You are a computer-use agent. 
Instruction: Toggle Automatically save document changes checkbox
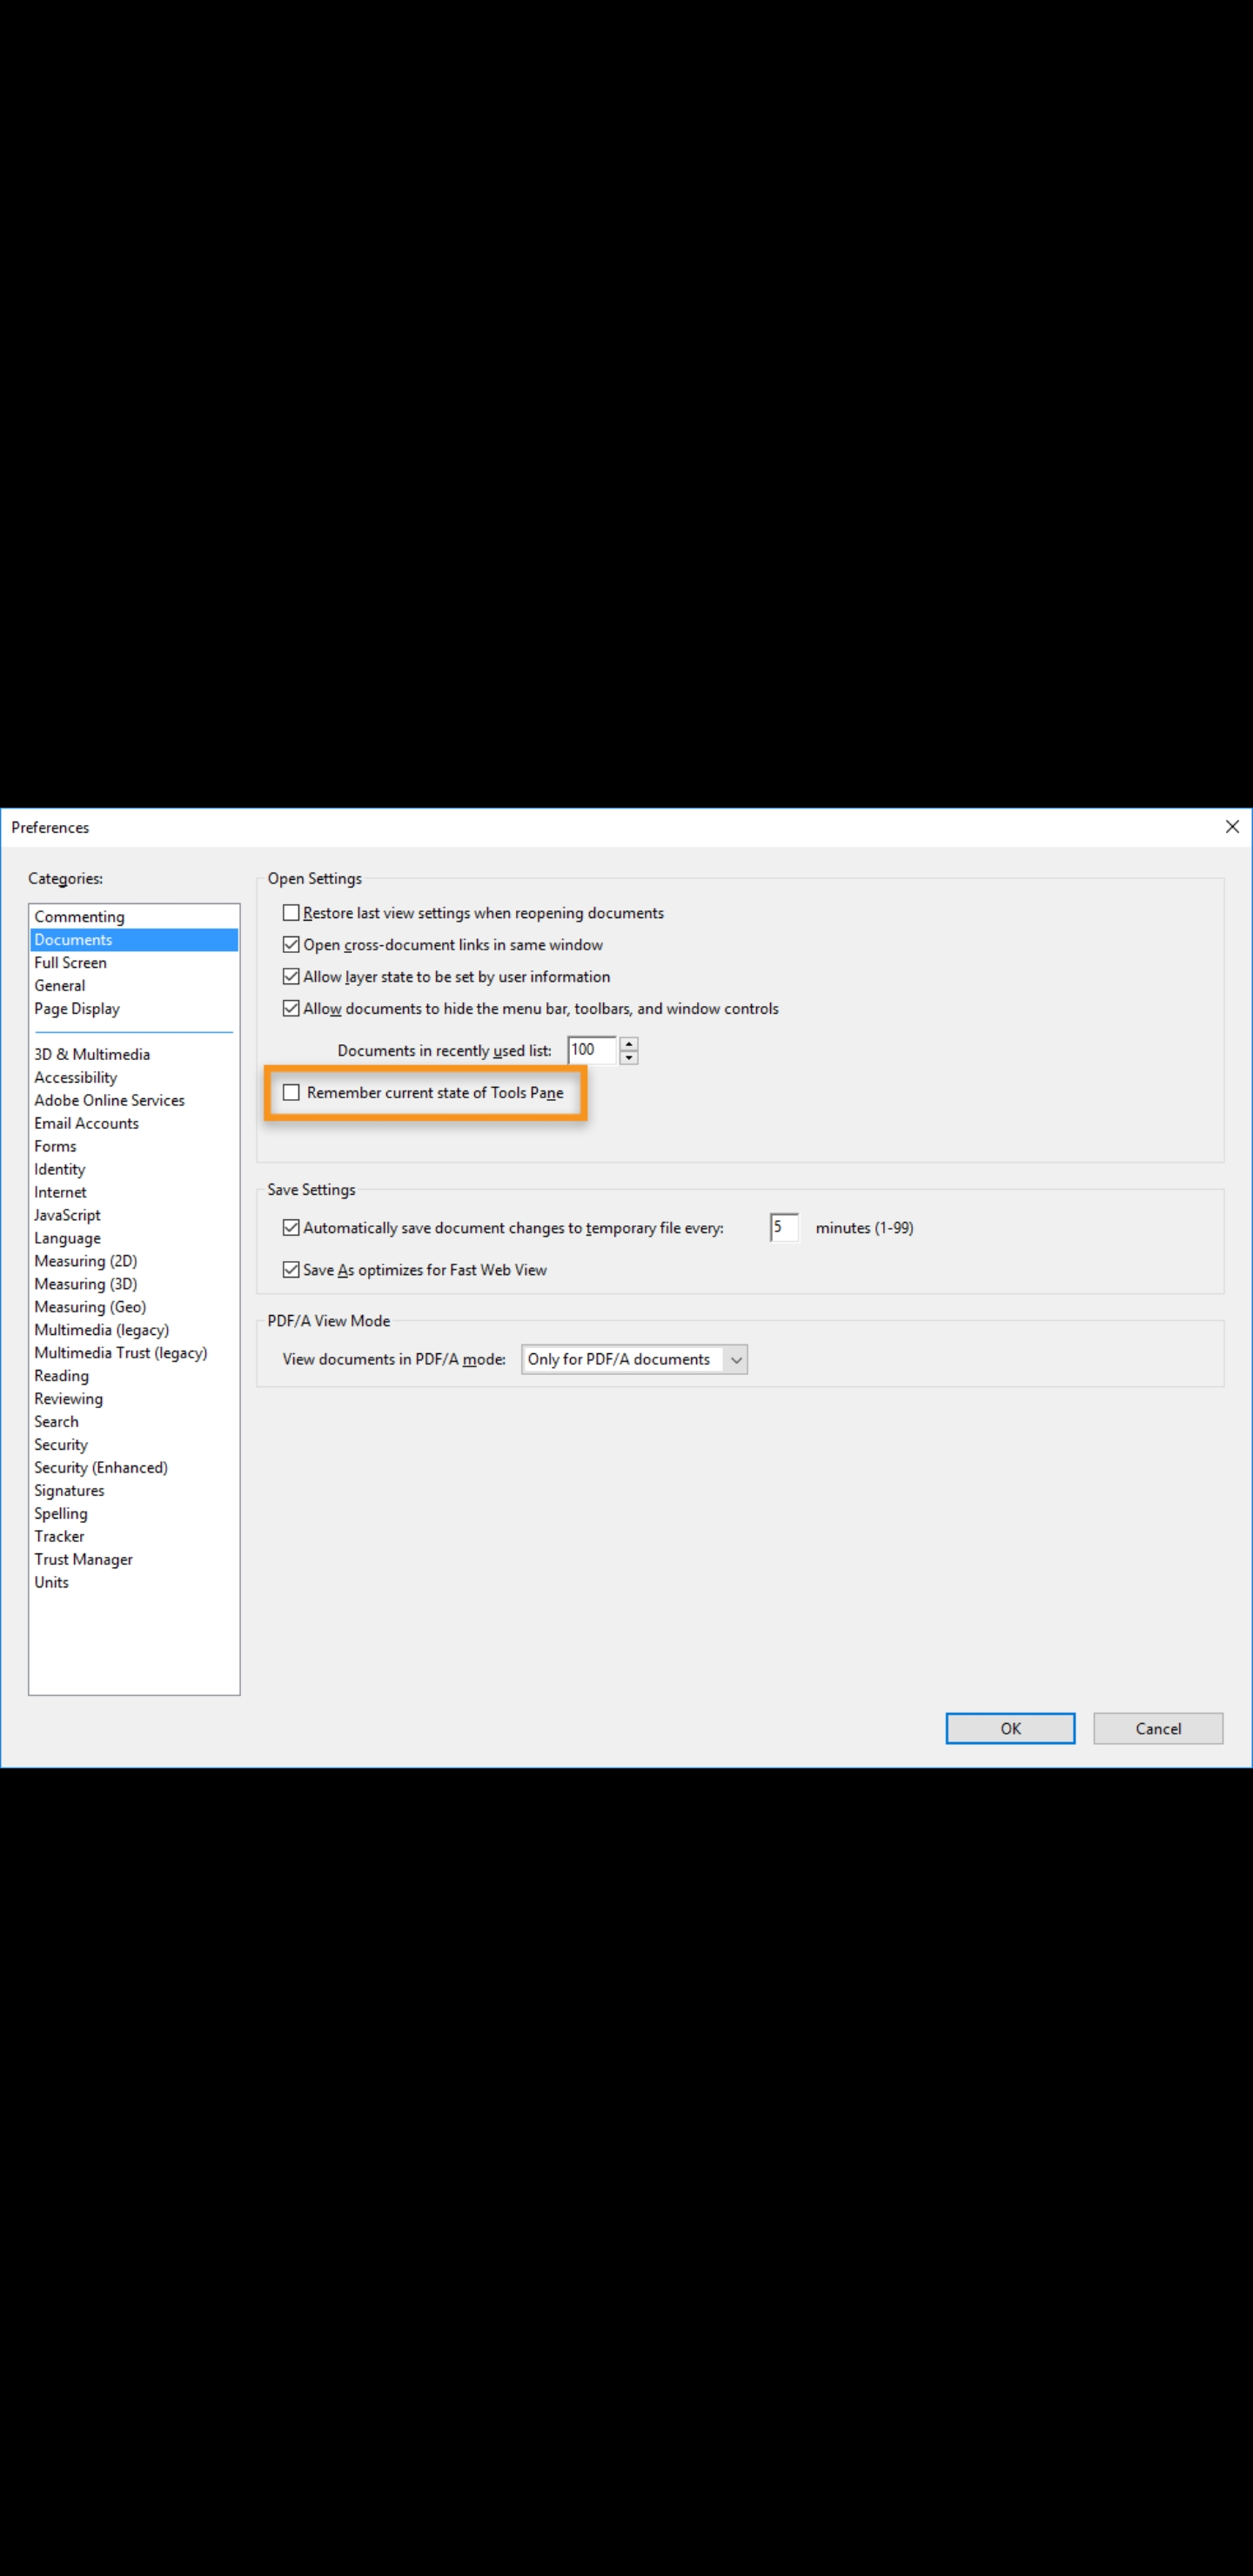(291, 1227)
